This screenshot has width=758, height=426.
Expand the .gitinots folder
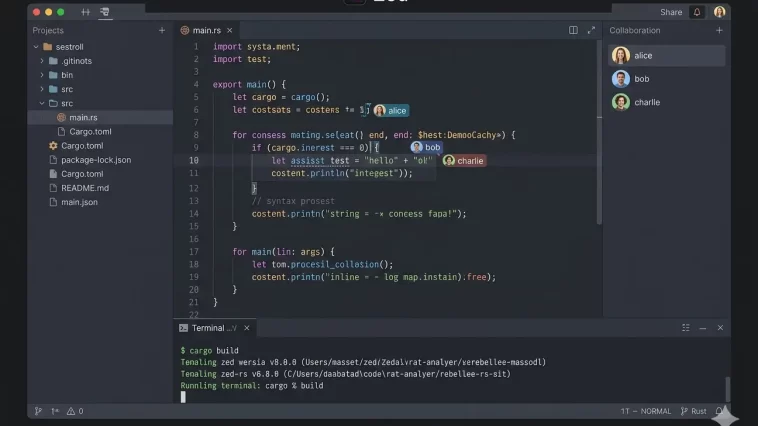pos(42,61)
